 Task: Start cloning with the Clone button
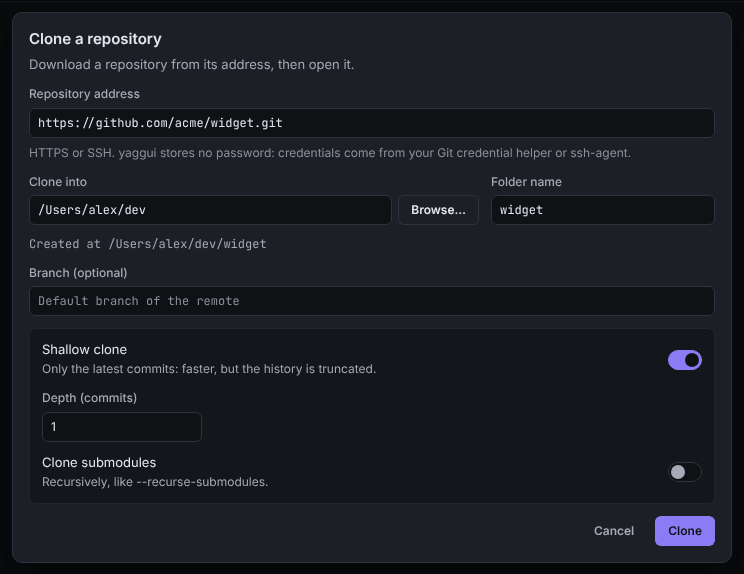[685, 531]
